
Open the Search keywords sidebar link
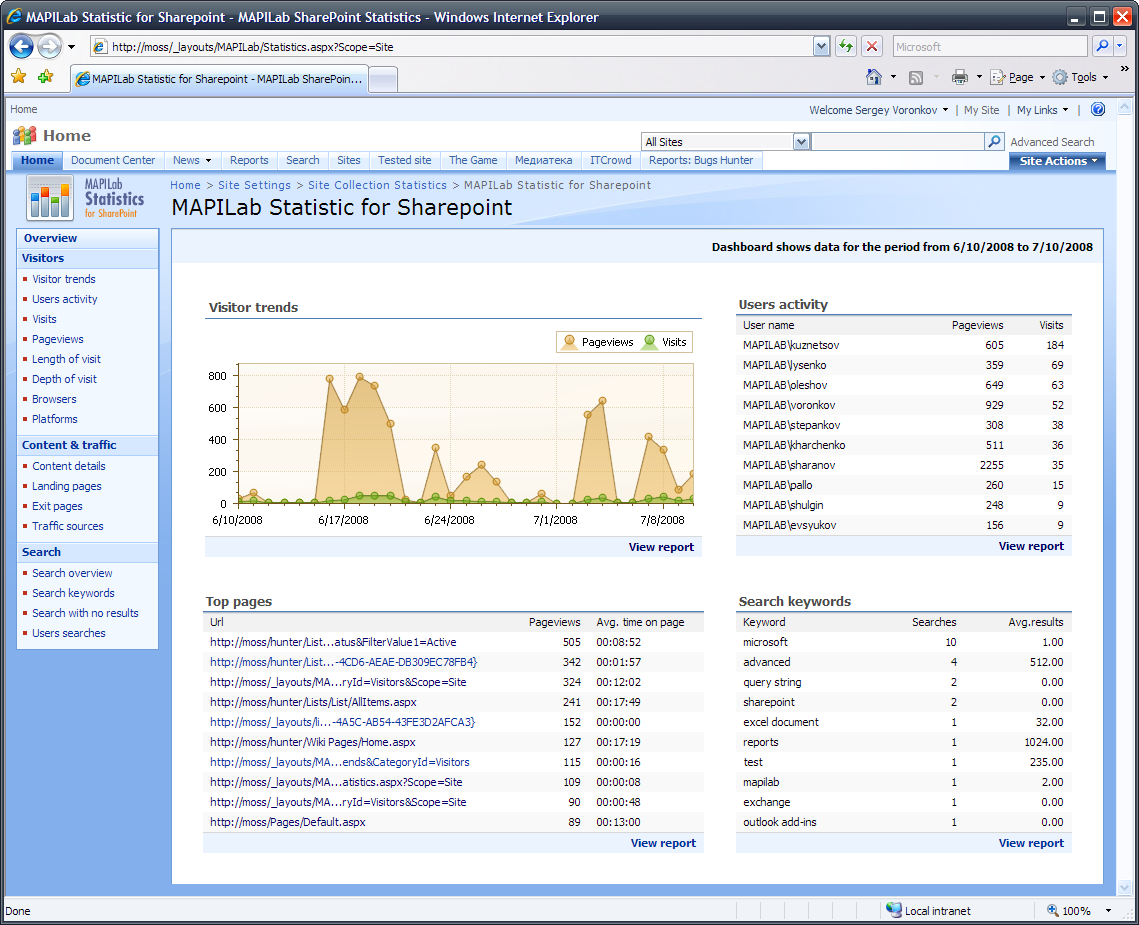[73, 593]
